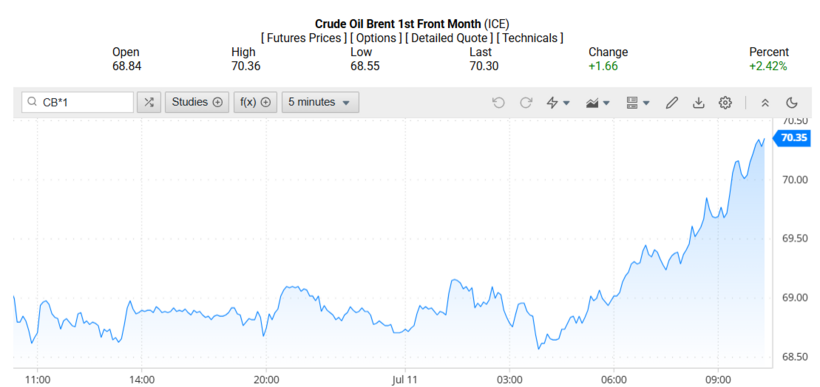Go to the Options link
This screenshot has width=820, height=387.
376,38
